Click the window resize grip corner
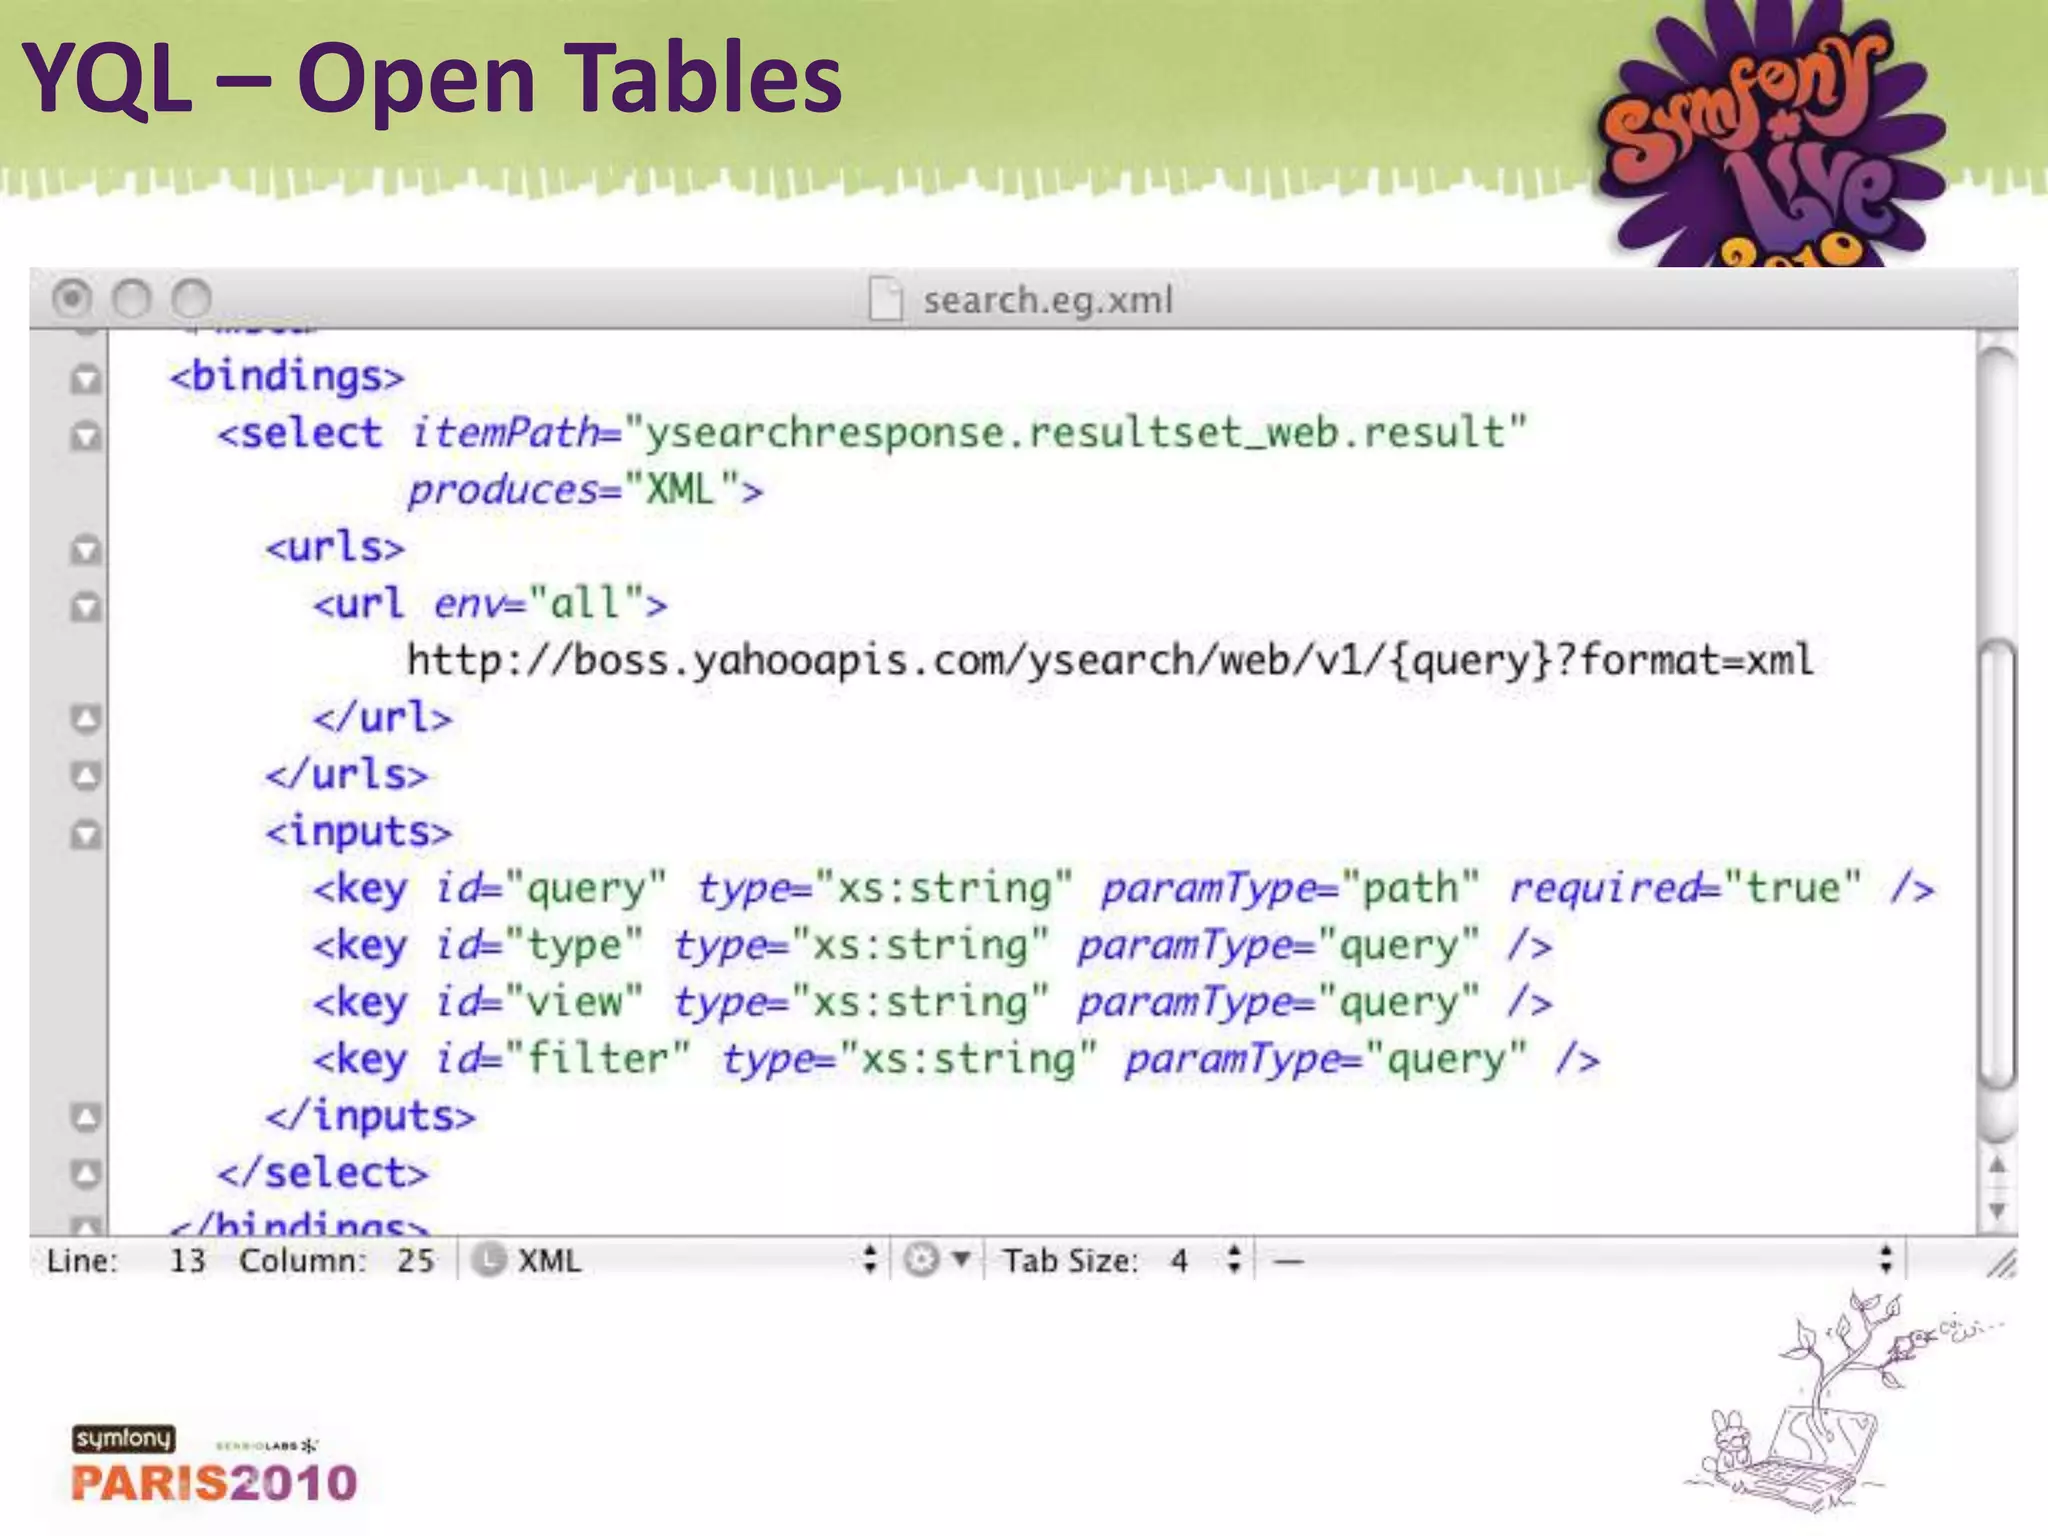 [2001, 1265]
